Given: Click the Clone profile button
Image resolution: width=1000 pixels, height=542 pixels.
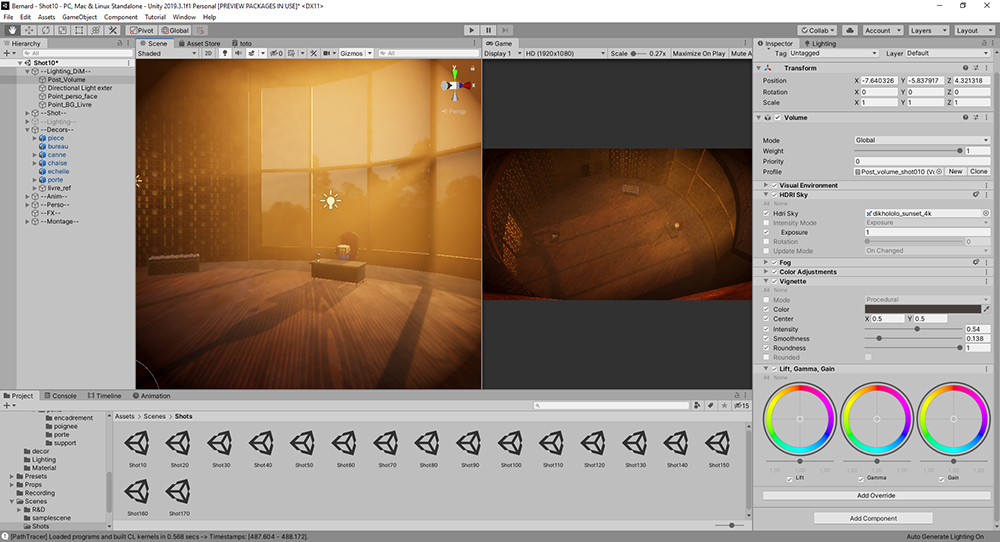Looking at the screenshot, I should [x=978, y=171].
